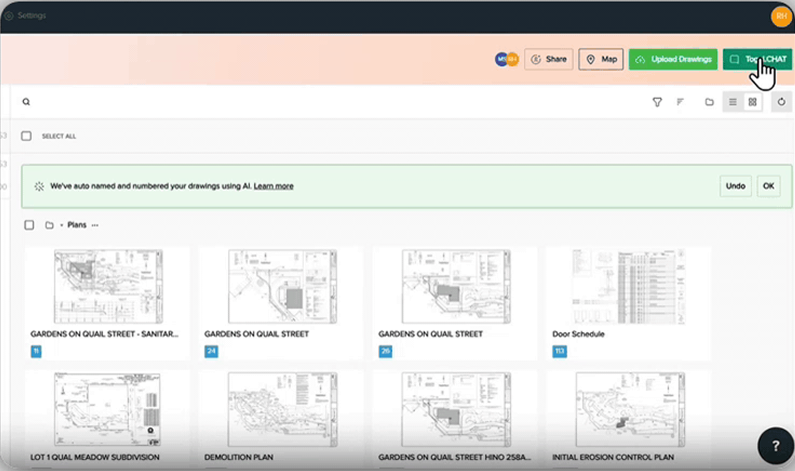Click DEMOLITION PLAN title text
This screenshot has width=795, height=471.
239,457
